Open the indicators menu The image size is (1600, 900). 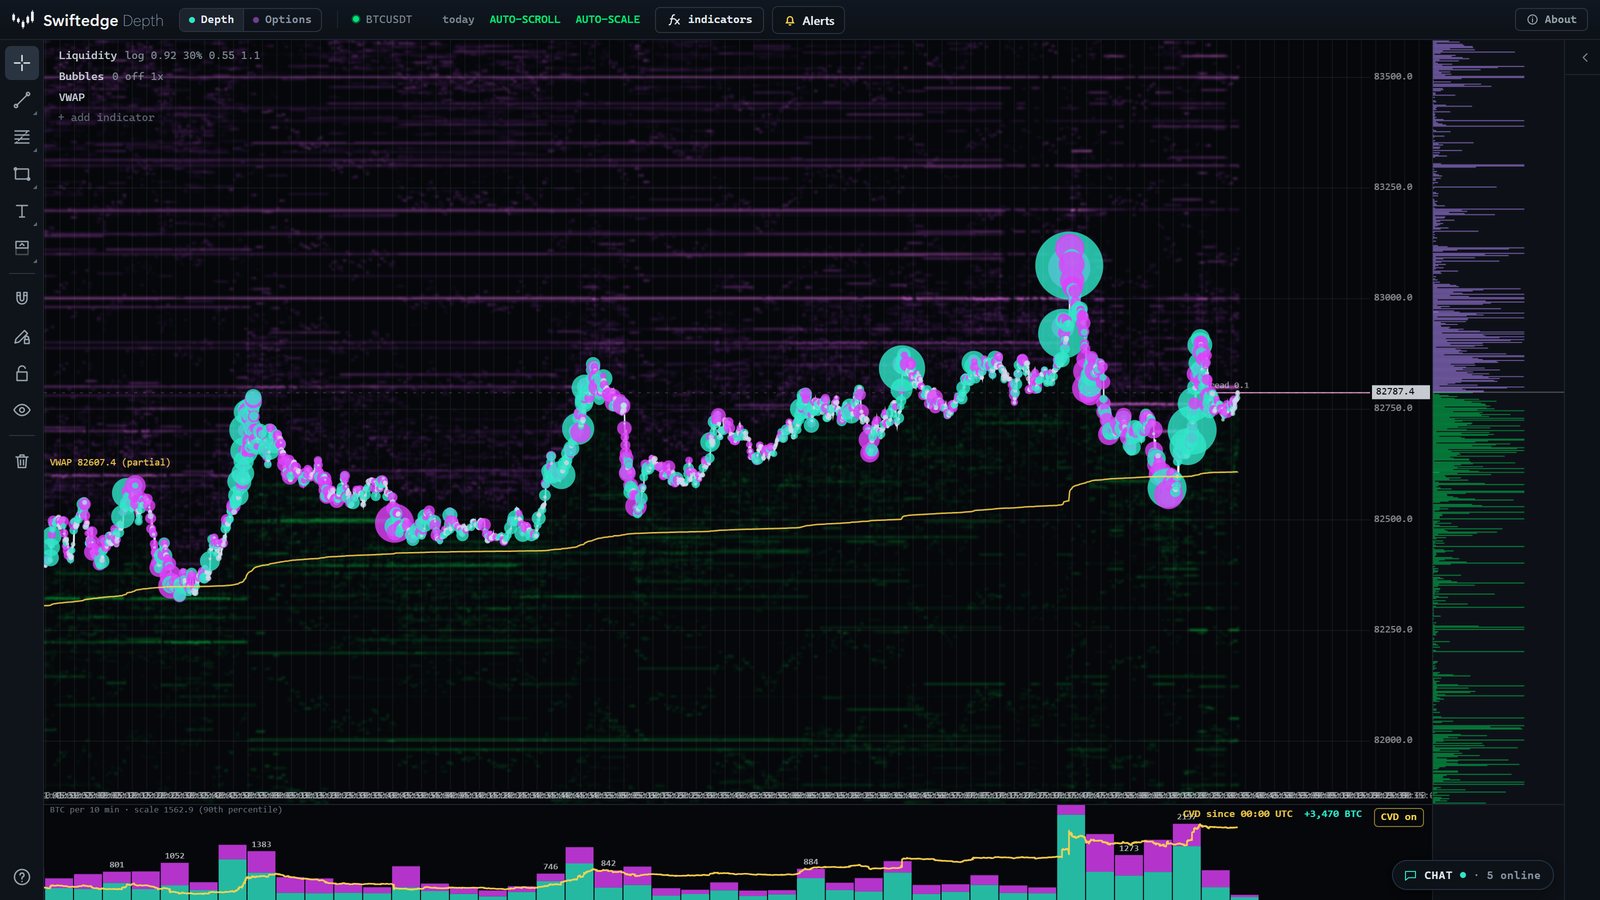coord(709,20)
